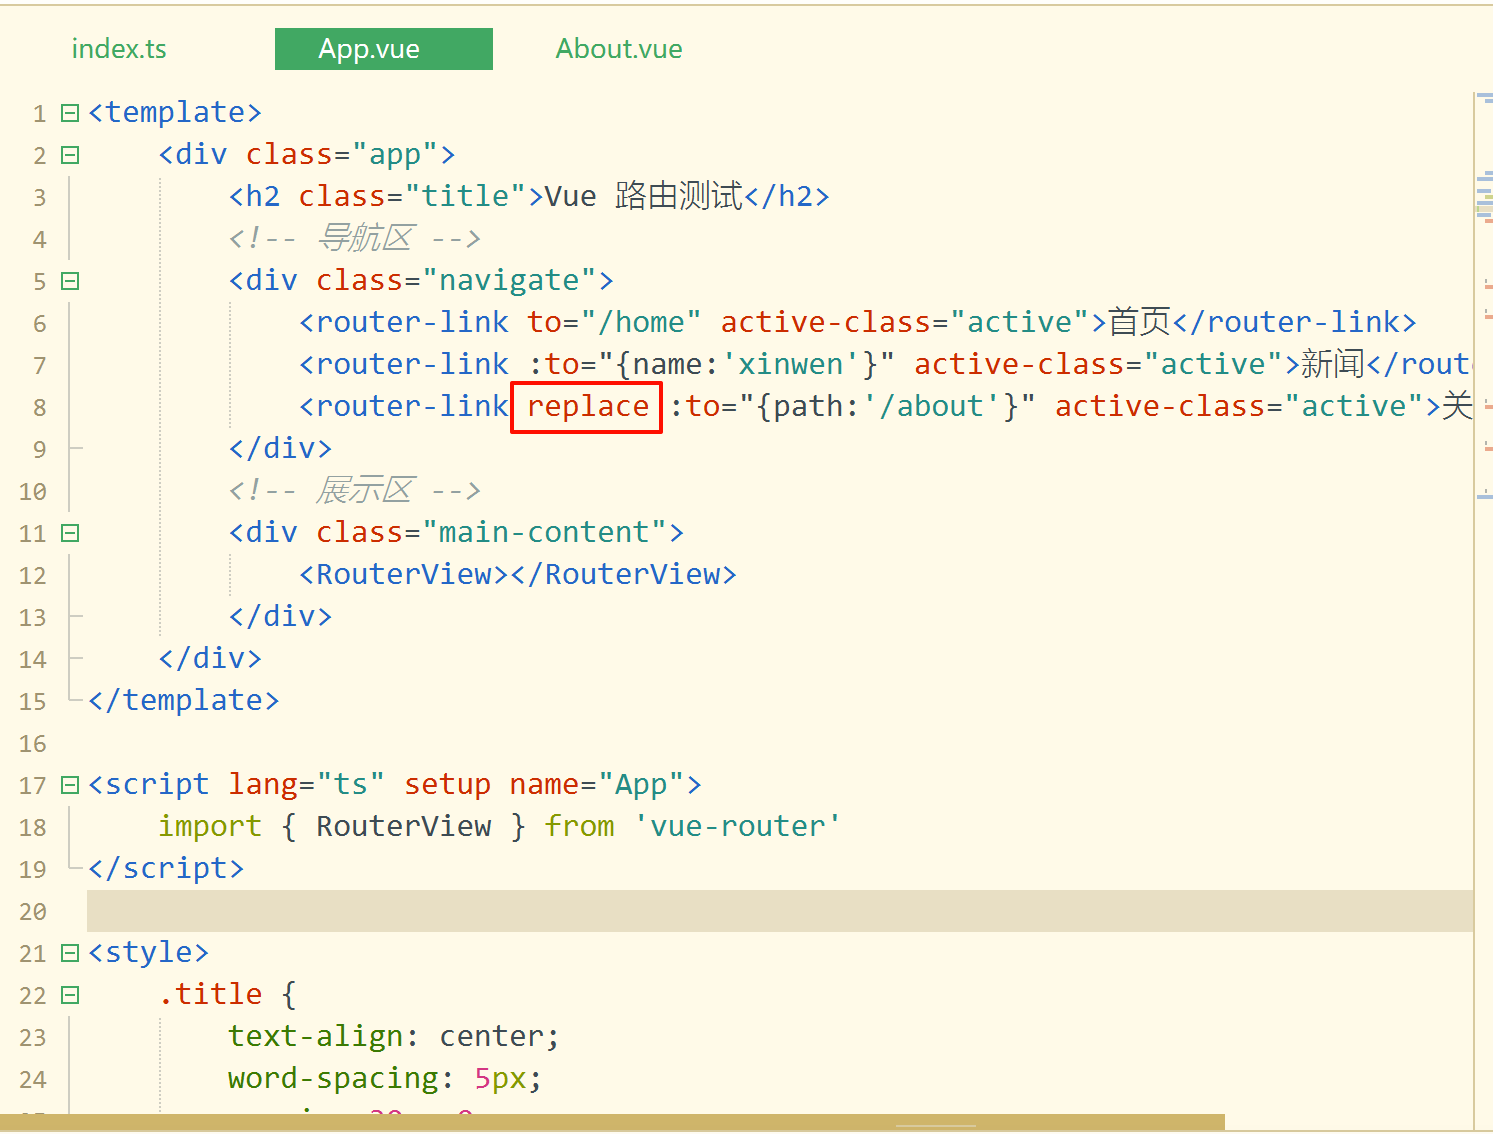Fold the div class="app" block on line 2

(70, 155)
